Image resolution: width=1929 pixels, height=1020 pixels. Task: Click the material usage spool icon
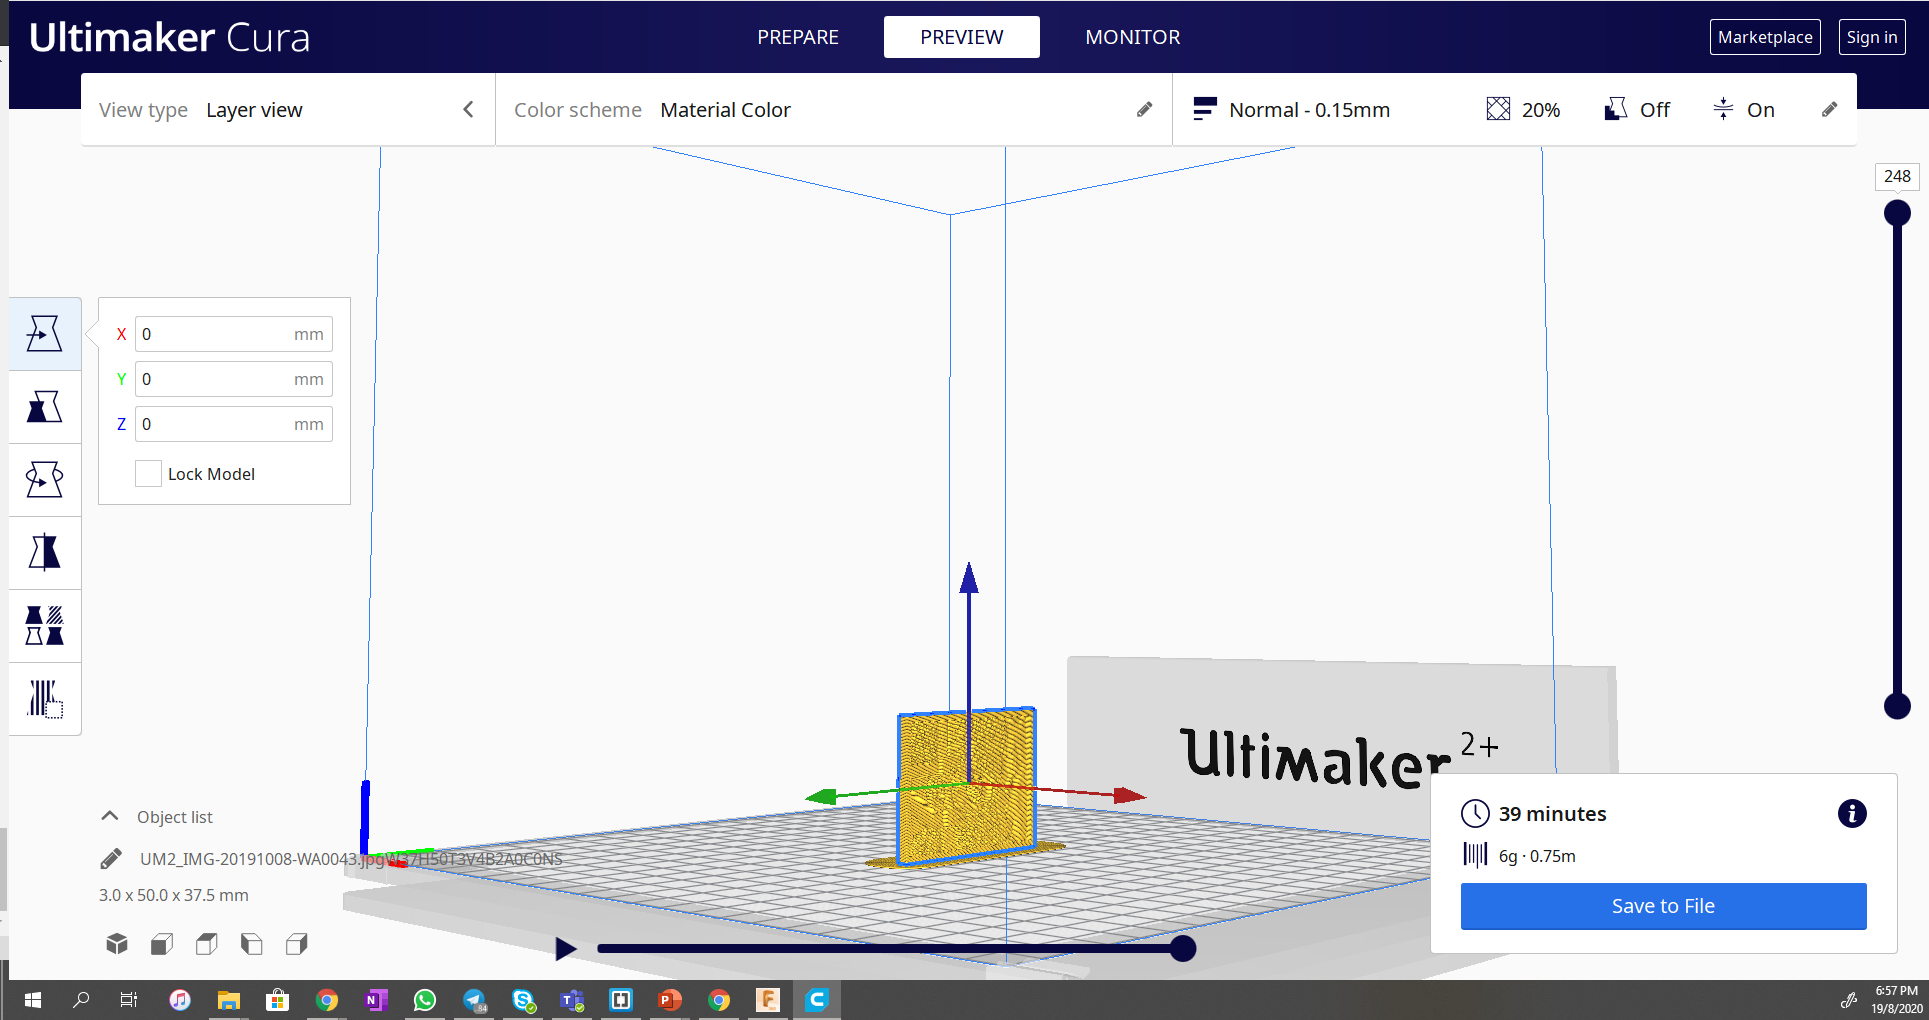tap(1475, 855)
